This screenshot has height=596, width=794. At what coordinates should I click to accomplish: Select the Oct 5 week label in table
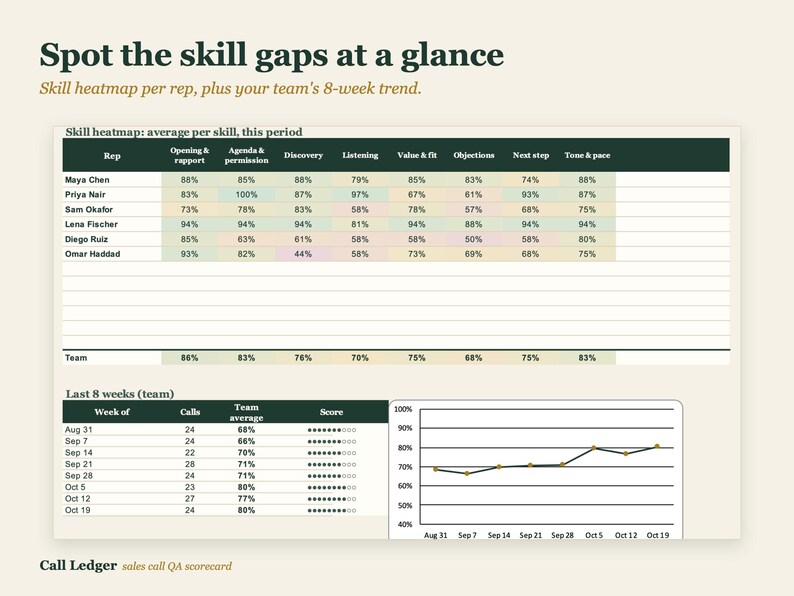75,487
